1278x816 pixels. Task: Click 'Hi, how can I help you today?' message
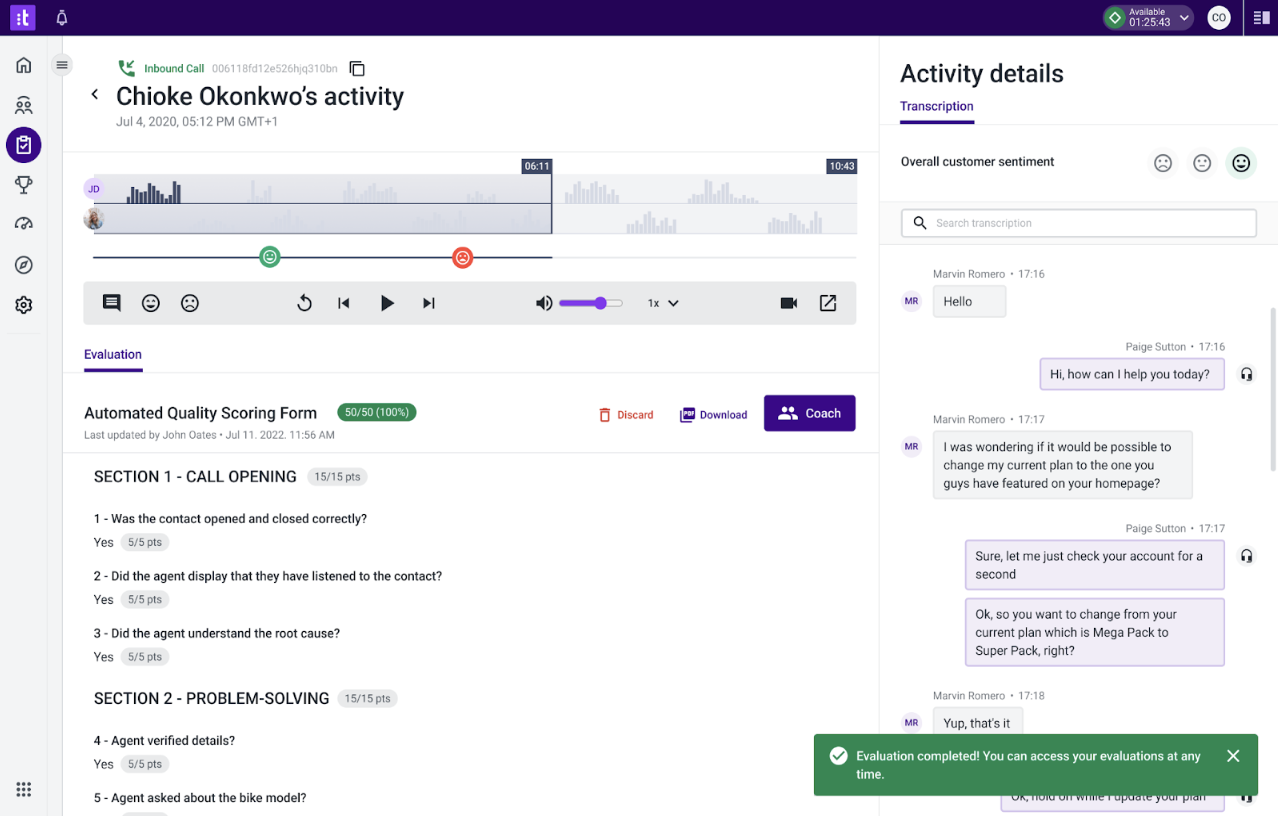pyautogui.click(x=1130, y=374)
